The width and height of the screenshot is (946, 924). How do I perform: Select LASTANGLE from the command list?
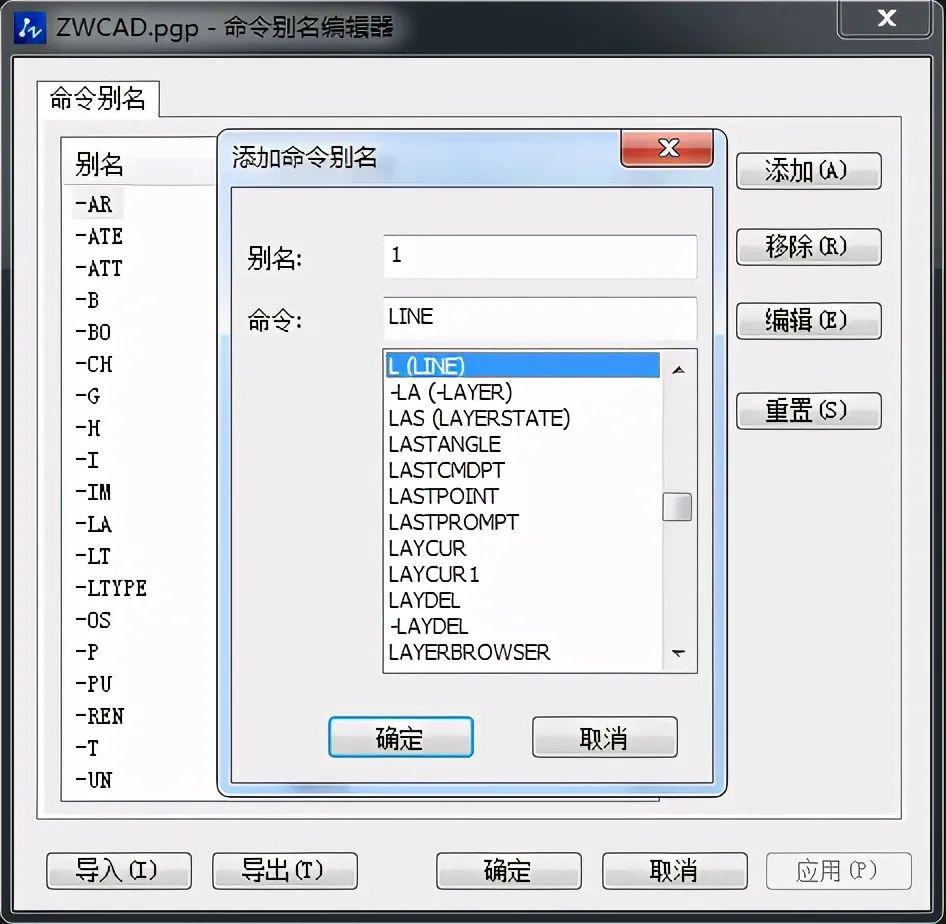coord(443,444)
